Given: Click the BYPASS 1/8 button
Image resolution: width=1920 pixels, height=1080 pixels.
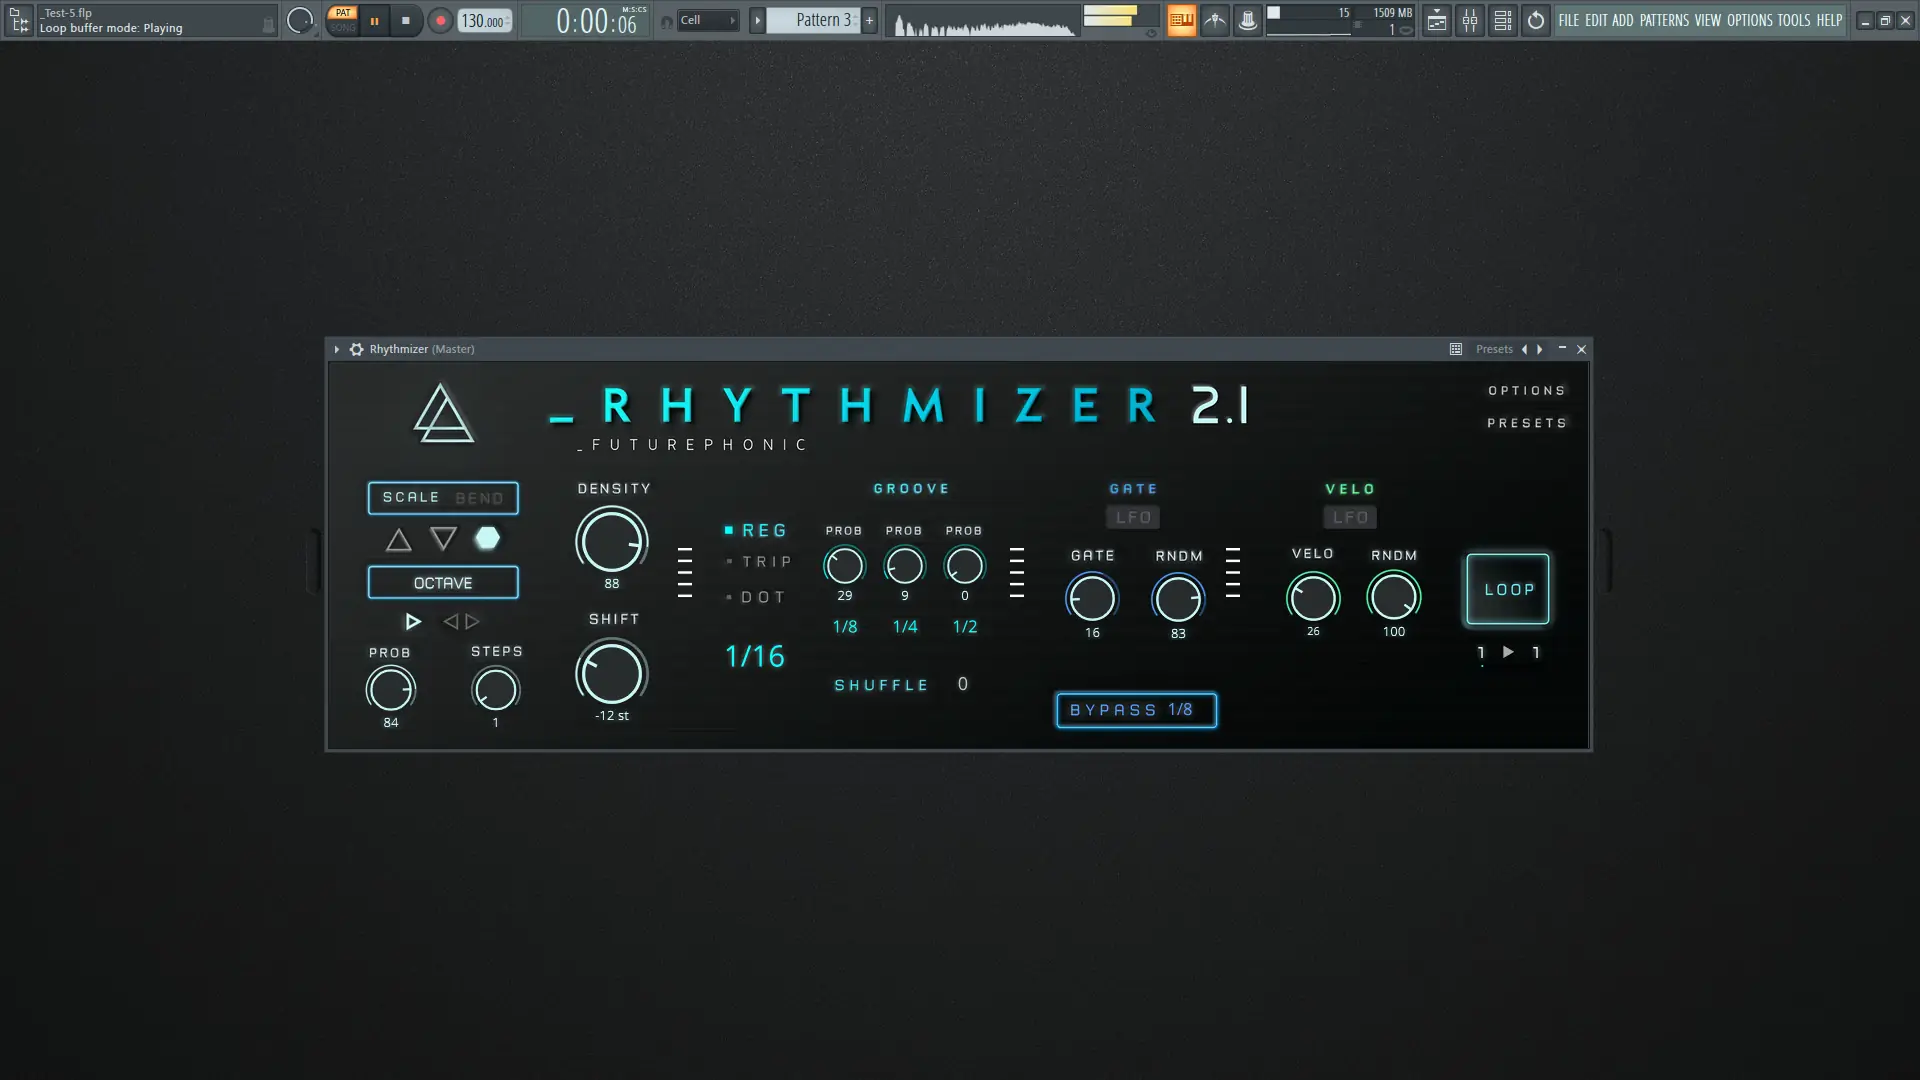Looking at the screenshot, I should click(x=1136, y=710).
